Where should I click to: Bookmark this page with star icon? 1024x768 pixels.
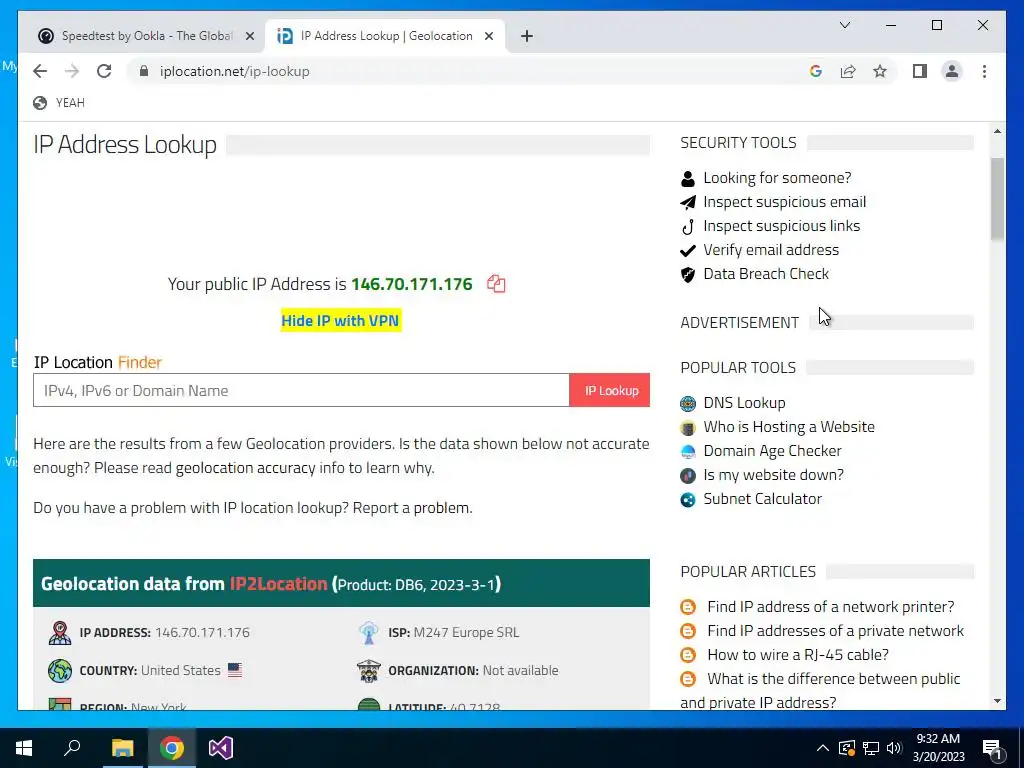tap(880, 71)
